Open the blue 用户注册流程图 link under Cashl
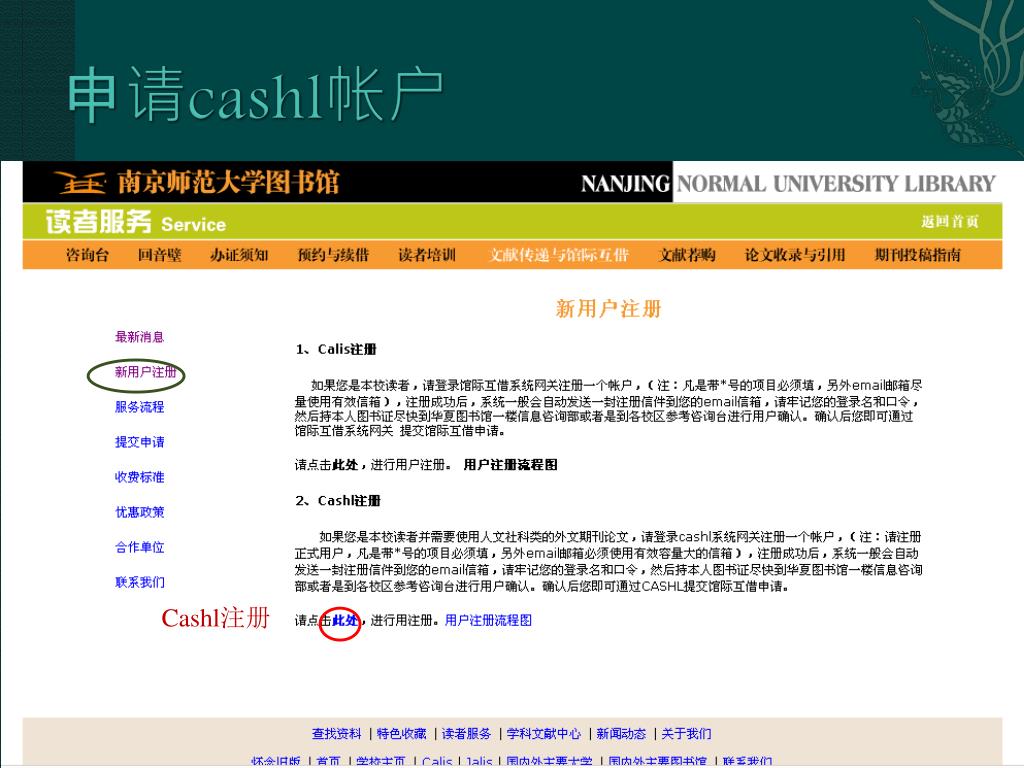This screenshot has height=768, width=1024. click(x=488, y=621)
